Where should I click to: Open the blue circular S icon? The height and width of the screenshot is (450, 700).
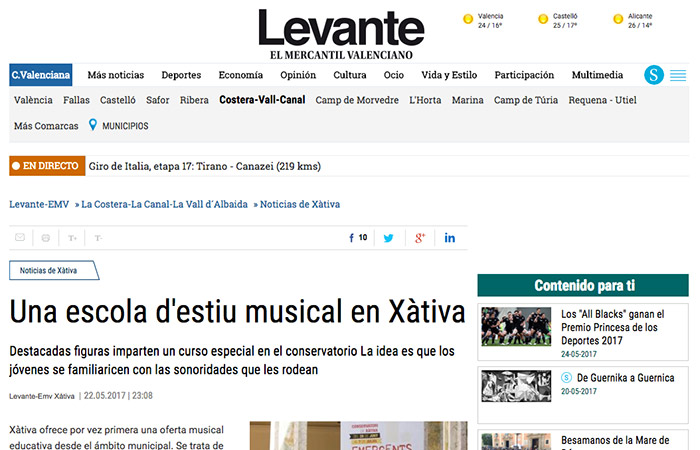coord(654,75)
